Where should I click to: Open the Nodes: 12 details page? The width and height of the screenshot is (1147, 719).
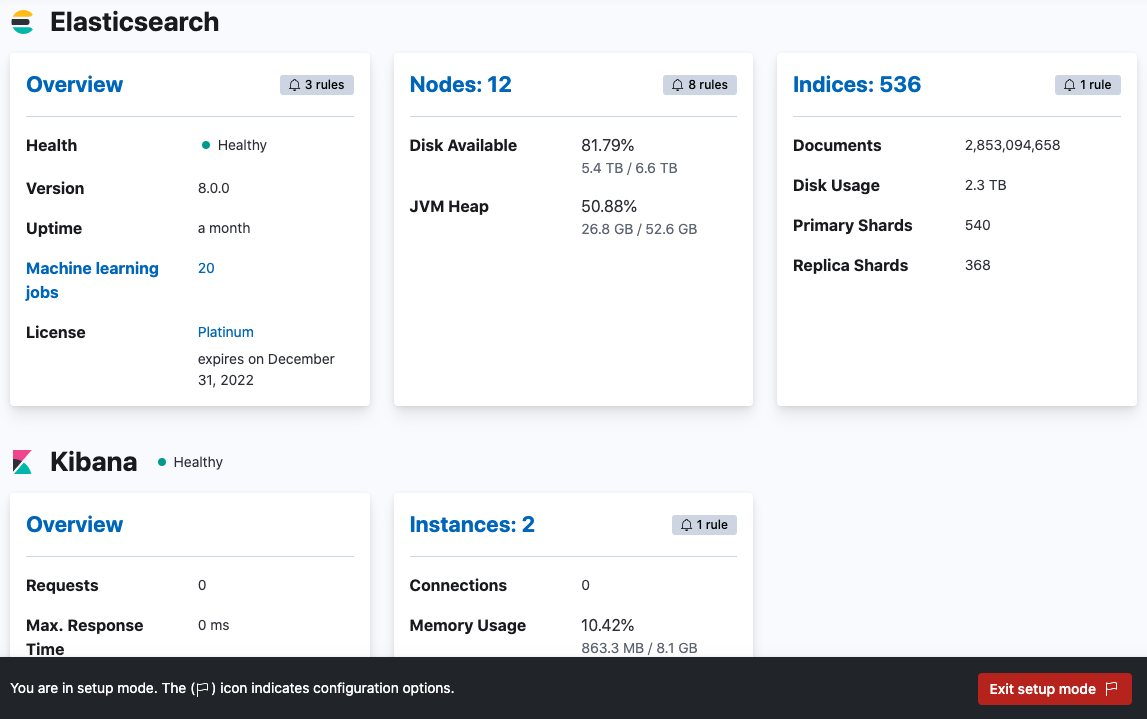click(x=460, y=85)
